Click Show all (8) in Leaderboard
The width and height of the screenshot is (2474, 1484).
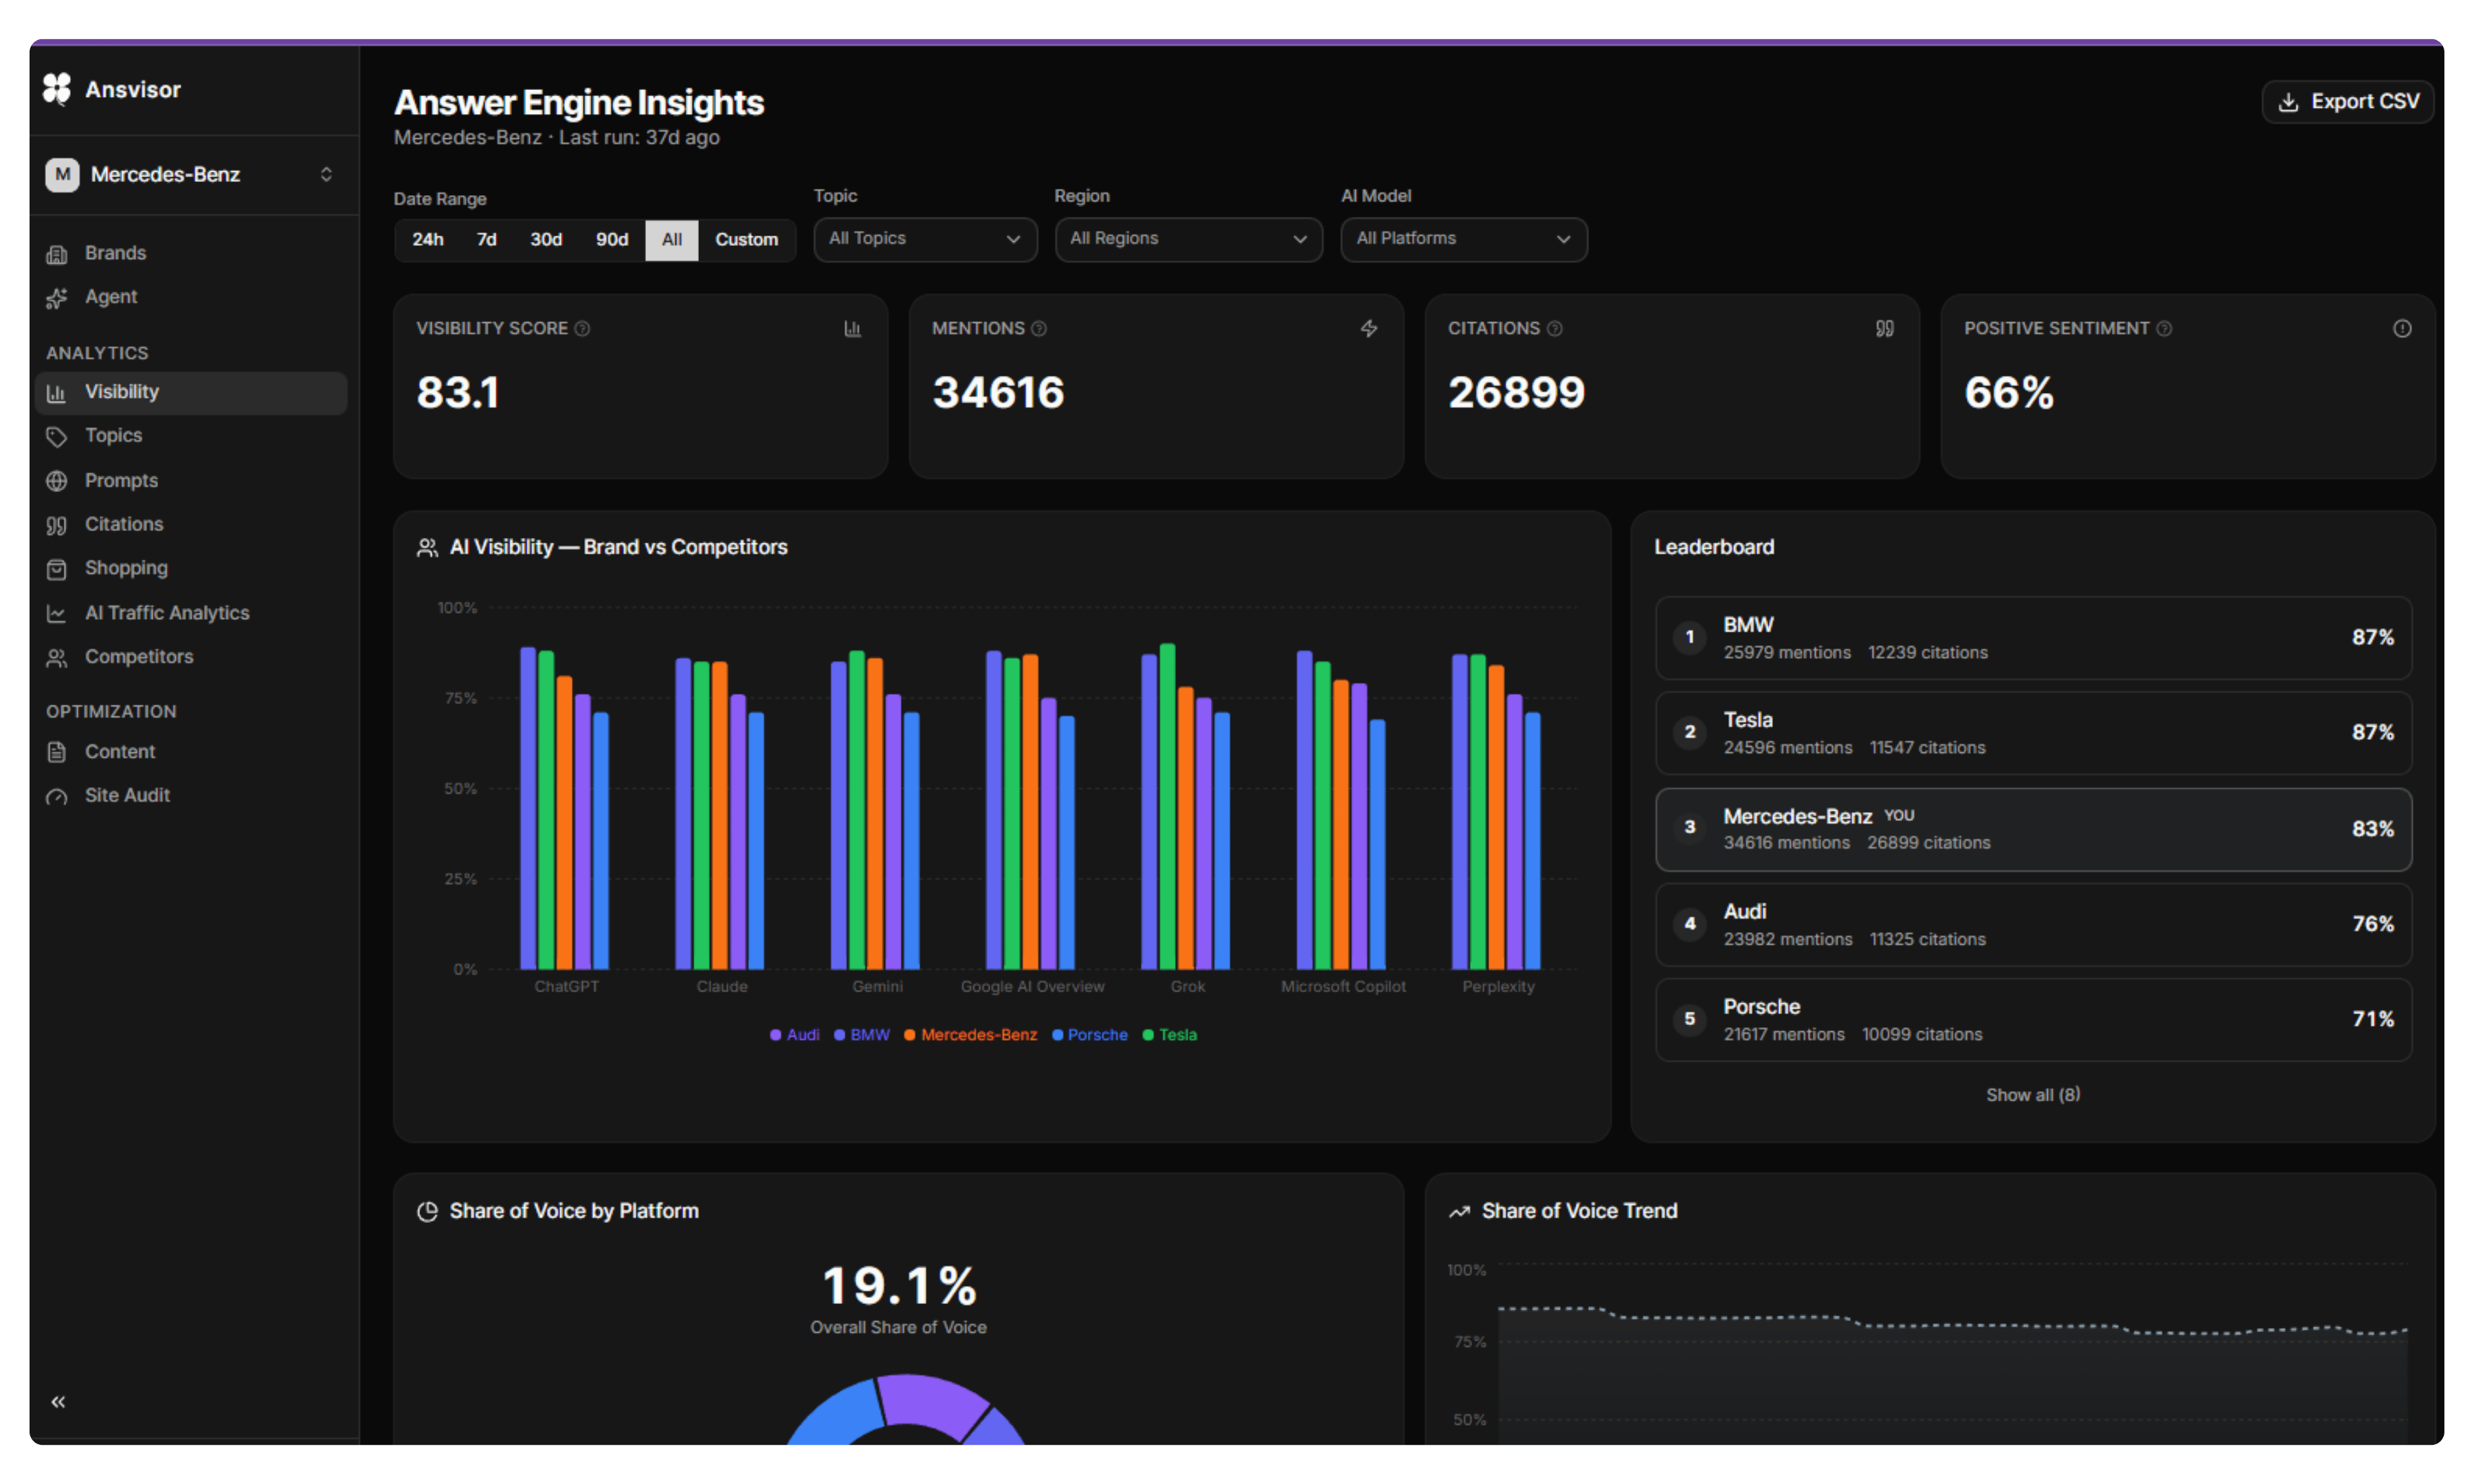pyautogui.click(x=2033, y=1095)
